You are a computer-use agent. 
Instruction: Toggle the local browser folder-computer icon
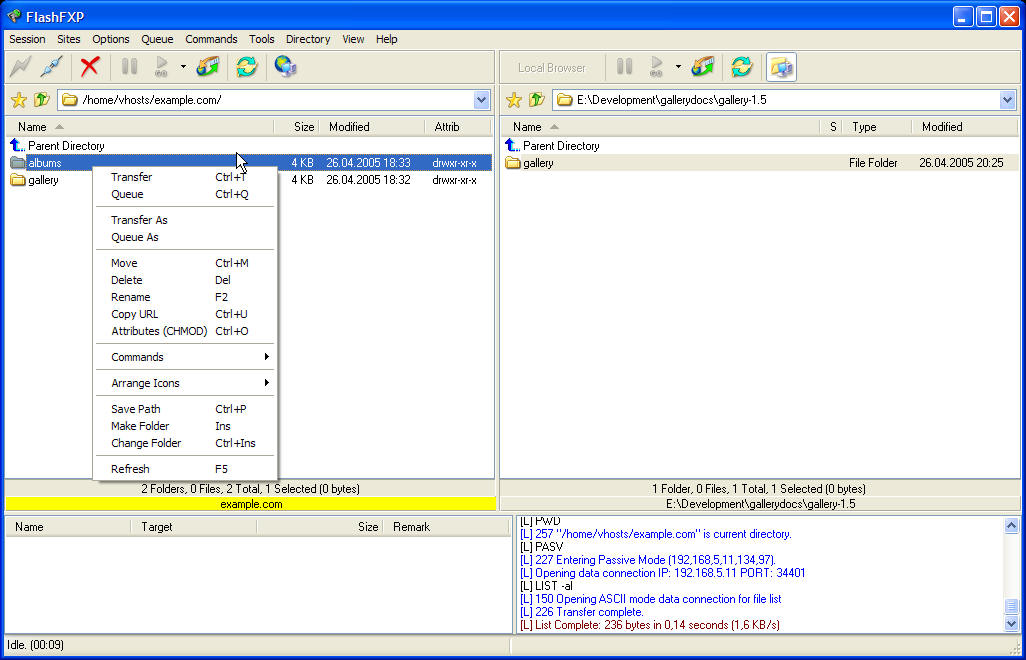tap(781, 67)
